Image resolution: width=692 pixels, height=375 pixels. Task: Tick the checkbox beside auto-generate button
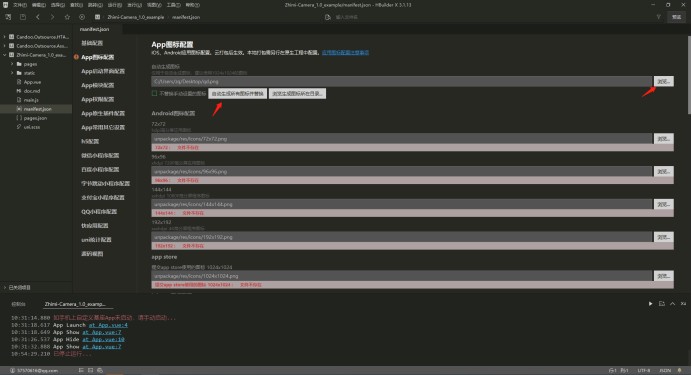(154, 94)
